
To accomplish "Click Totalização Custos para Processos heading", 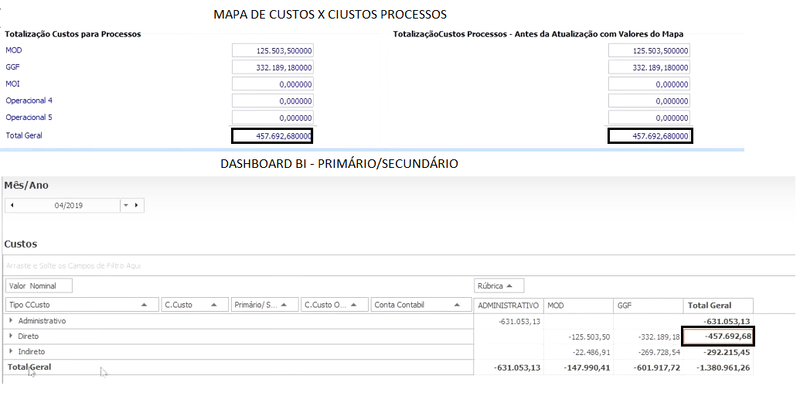I will 73,34.
